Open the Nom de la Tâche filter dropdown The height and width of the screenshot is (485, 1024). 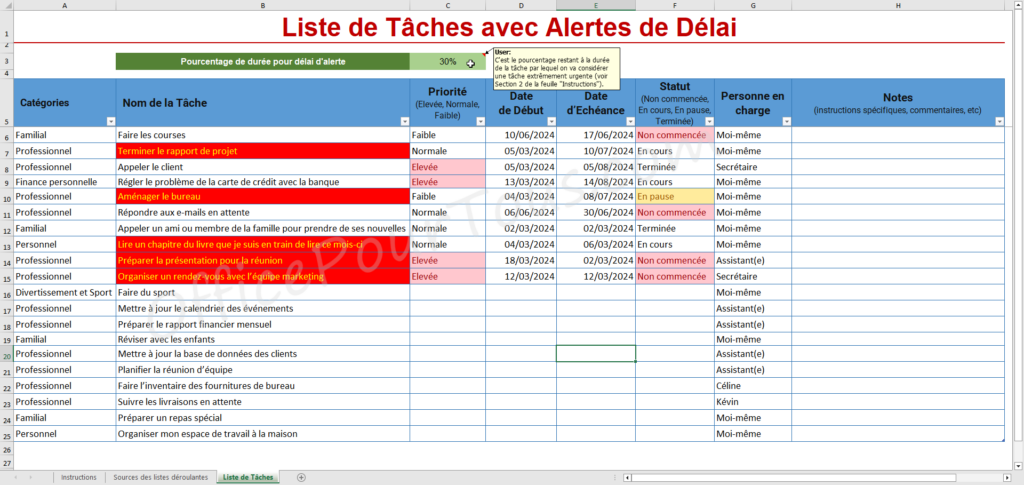point(404,121)
